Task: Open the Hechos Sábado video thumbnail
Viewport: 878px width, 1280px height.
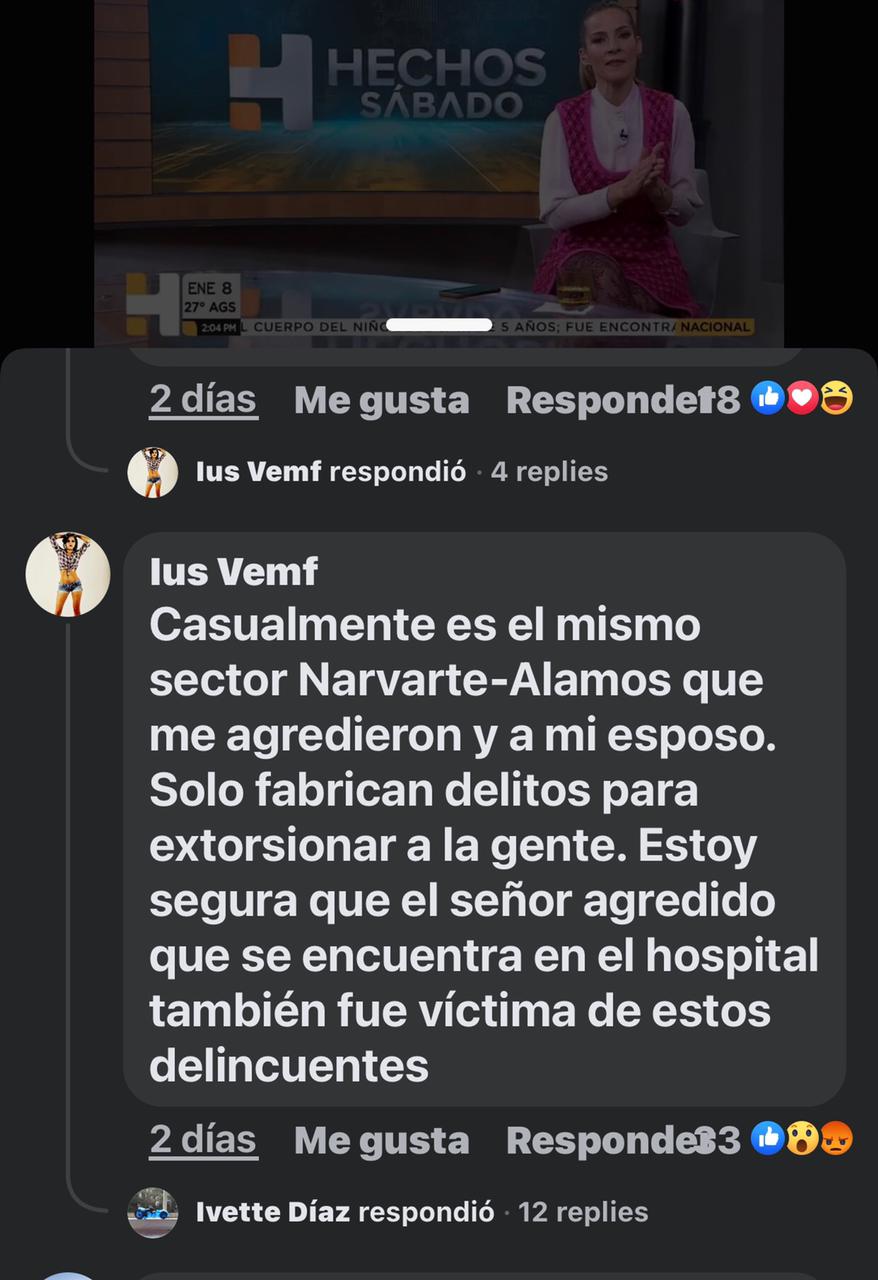Action: tap(439, 172)
